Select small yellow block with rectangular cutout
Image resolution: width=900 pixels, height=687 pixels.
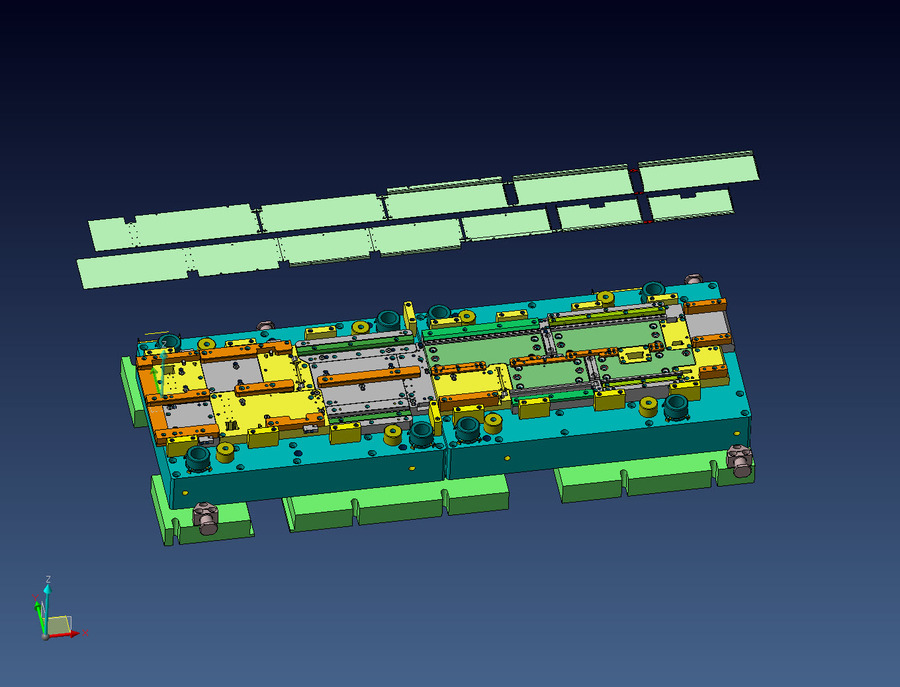pos(635,355)
